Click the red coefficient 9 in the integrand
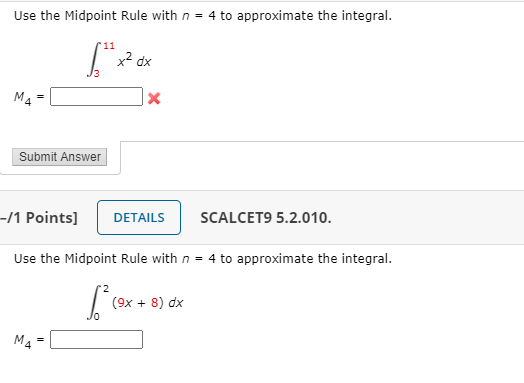Image resolution: width=524 pixels, height=383 pixels. point(121,303)
